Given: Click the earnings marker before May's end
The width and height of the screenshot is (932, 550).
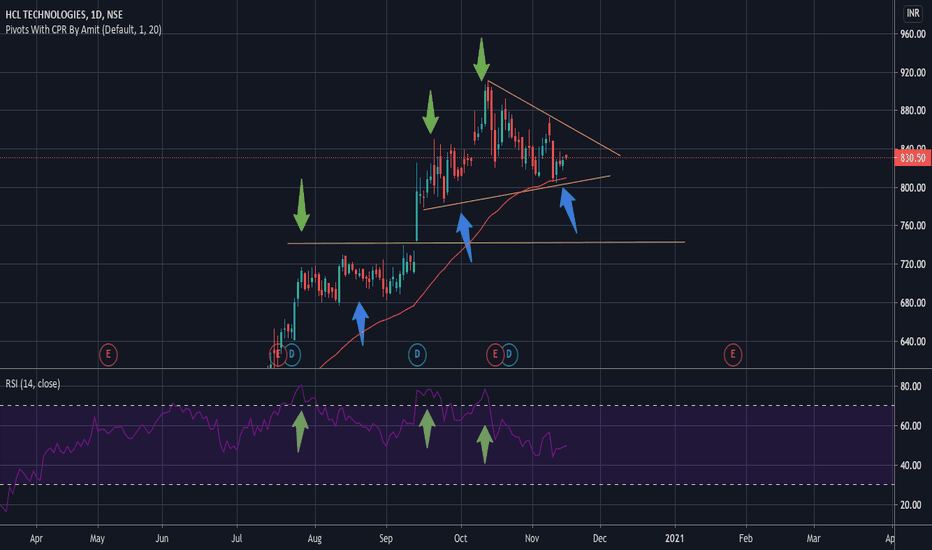Looking at the screenshot, I should 108,355.
